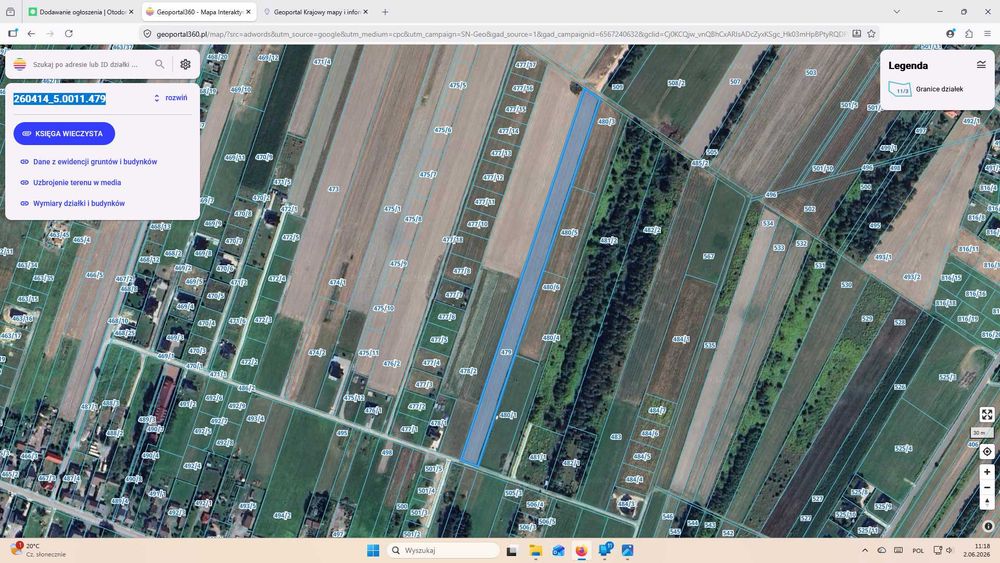Close the Geoportal Krajowy tab
1000x563 pixels.
point(365,11)
